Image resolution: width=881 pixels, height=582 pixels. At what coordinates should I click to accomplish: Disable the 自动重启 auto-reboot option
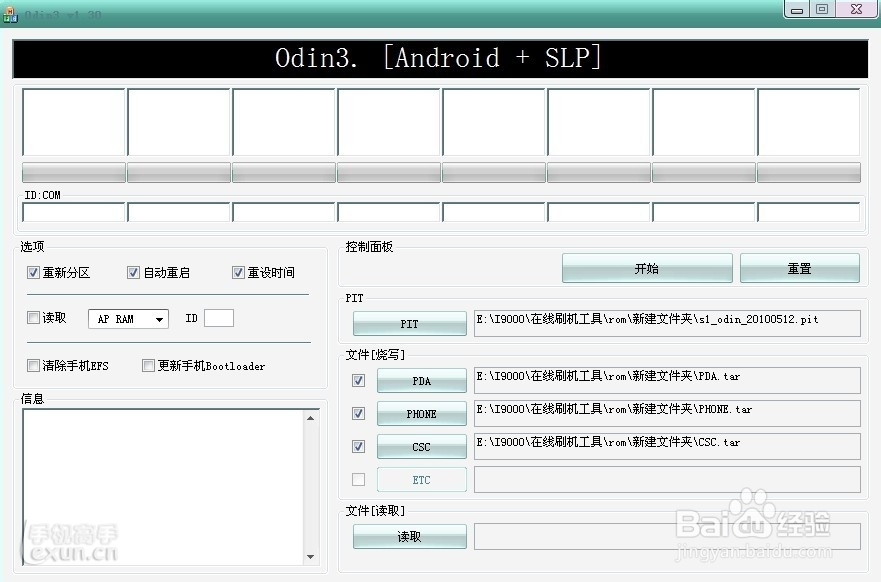[x=134, y=272]
